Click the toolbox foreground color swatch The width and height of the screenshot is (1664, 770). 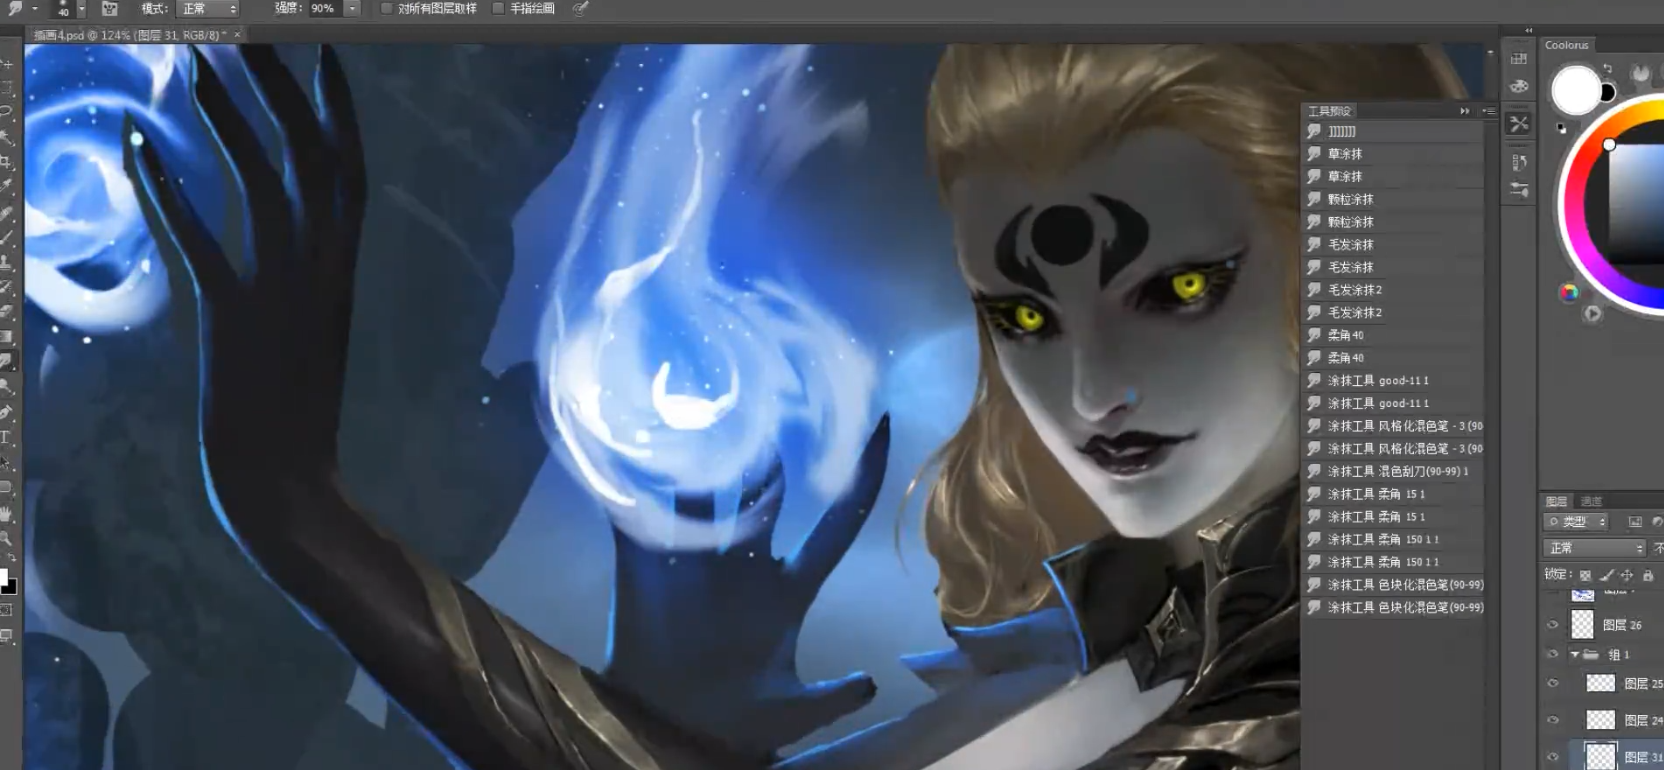(x=3, y=577)
